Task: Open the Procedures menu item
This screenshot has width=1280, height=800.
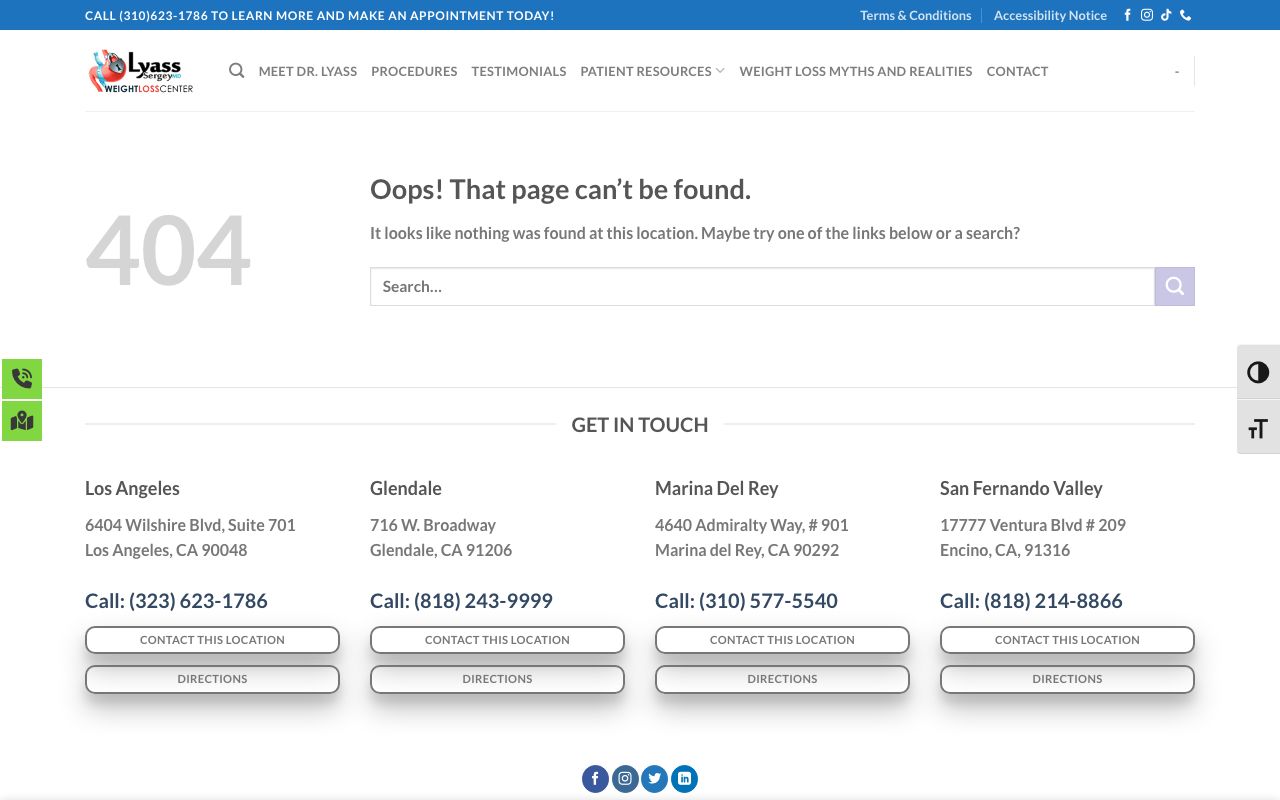Action: click(414, 71)
